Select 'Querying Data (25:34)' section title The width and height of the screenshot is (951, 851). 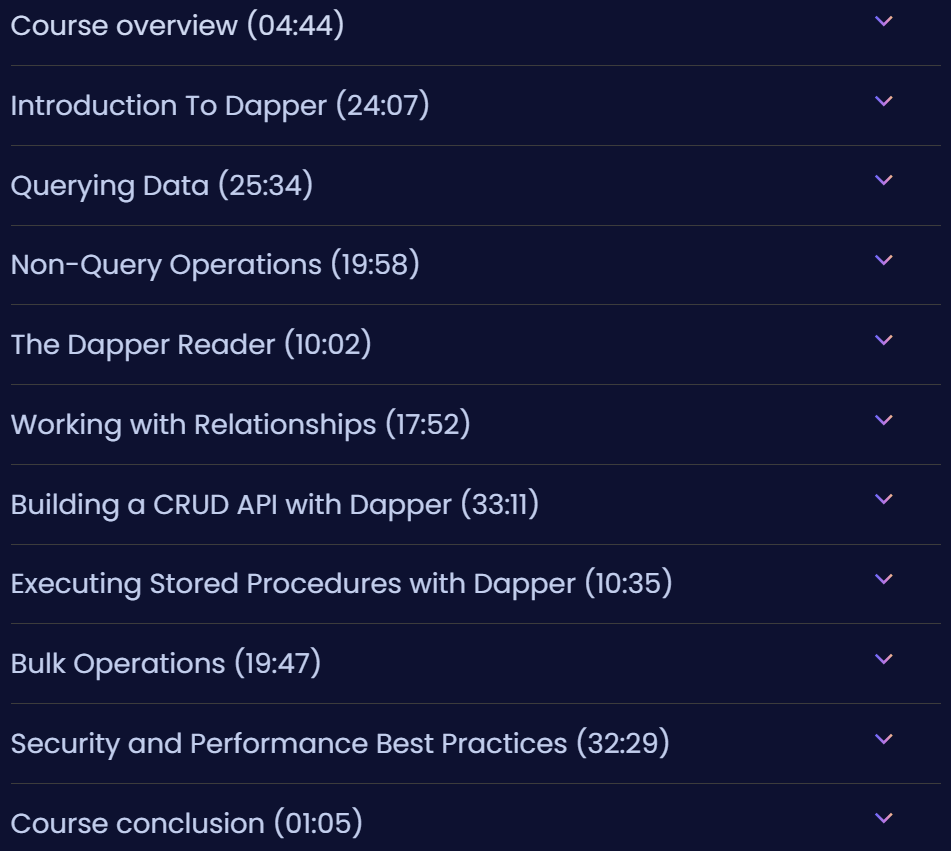coord(162,185)
